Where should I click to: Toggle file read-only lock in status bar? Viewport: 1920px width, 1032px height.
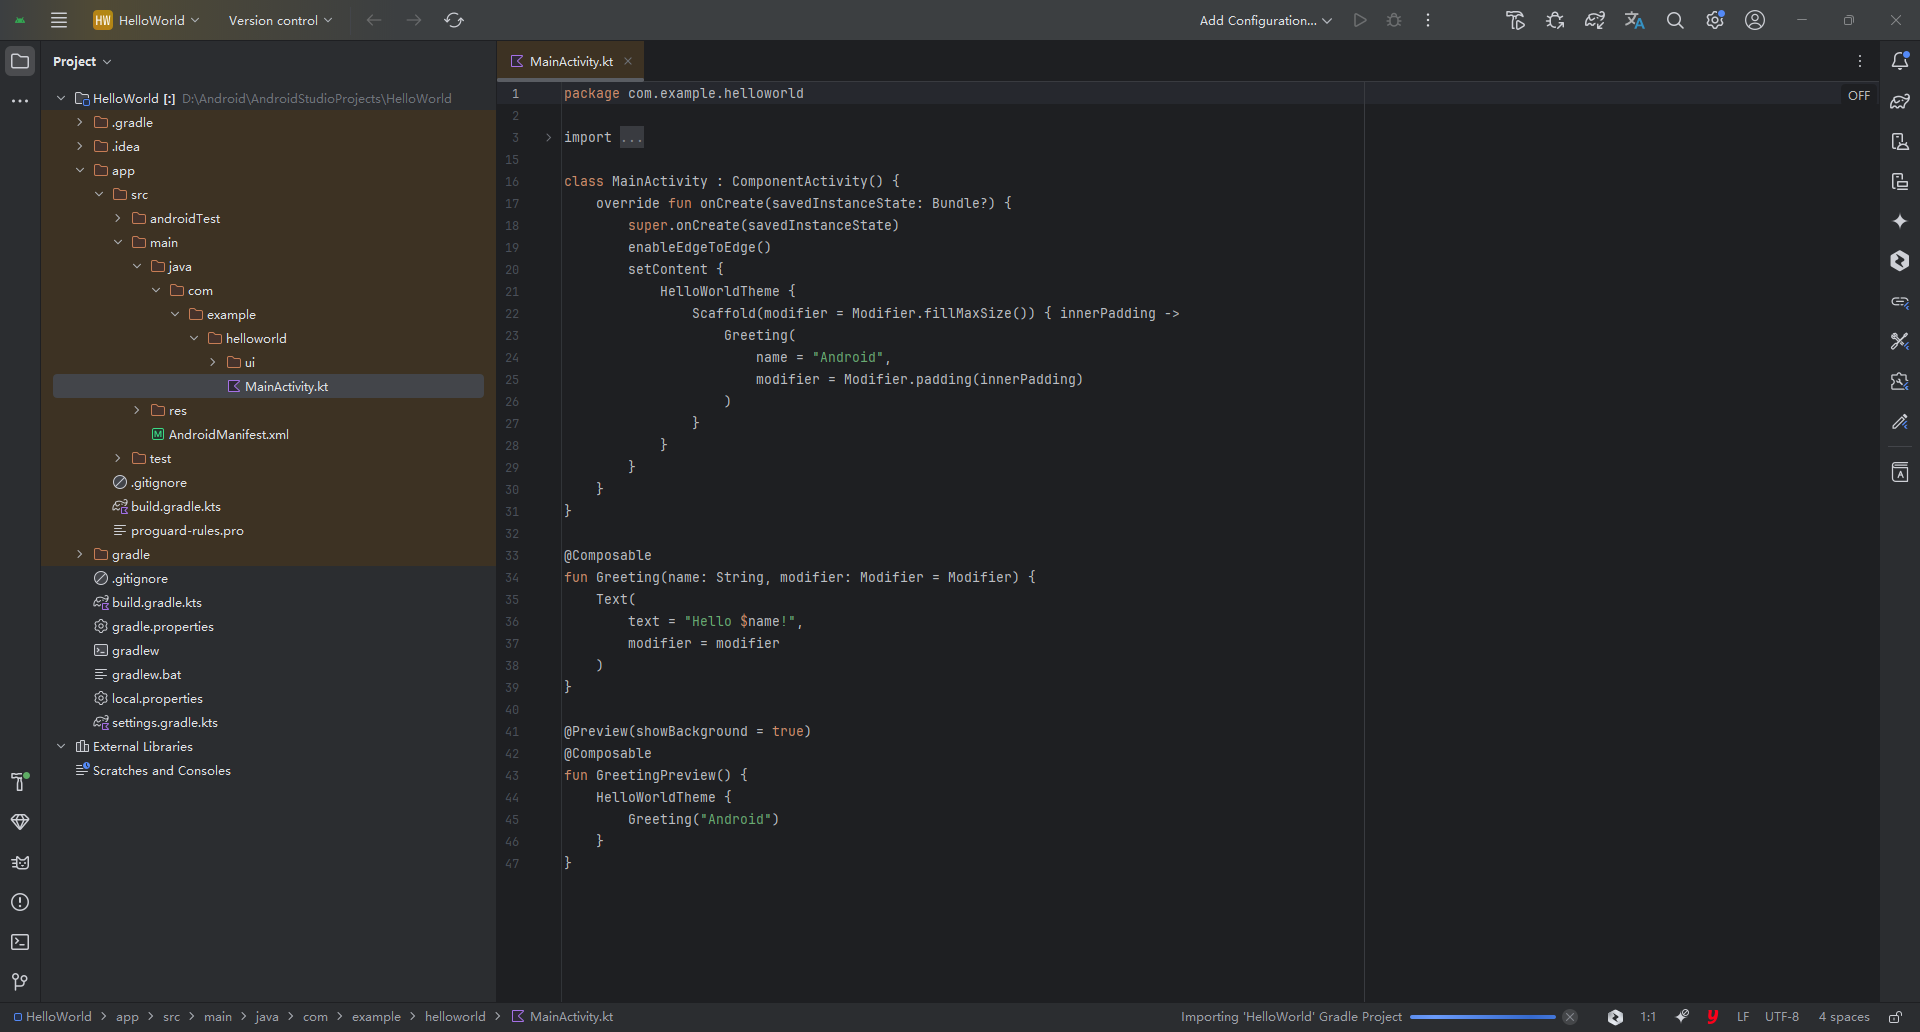coord(1895,1017)
